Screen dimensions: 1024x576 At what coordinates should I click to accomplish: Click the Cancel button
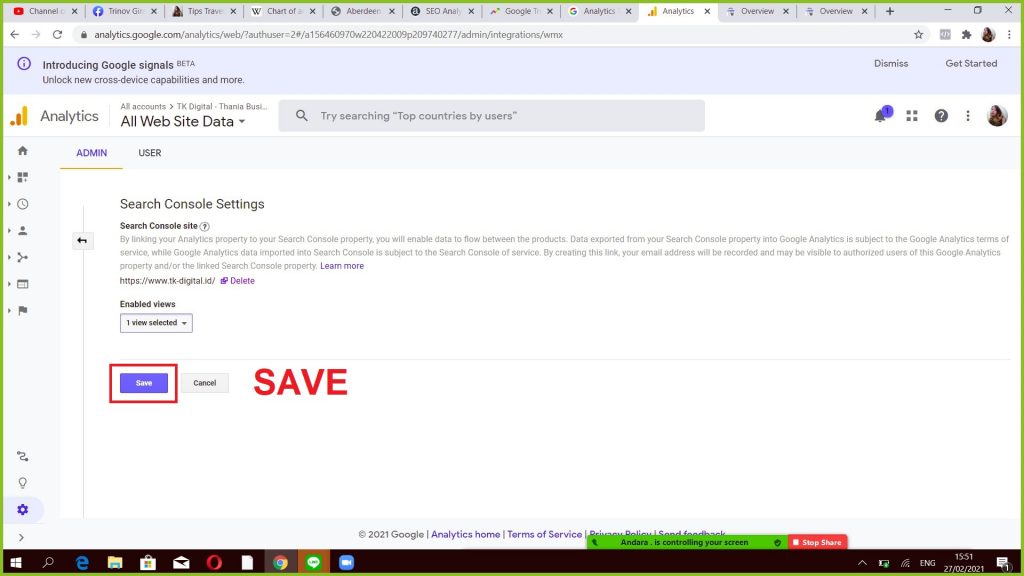click(x=205, y=383)
